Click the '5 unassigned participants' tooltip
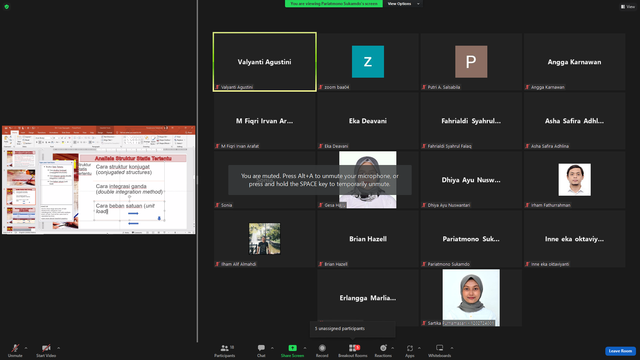The height and width of the screenshot is (360, 640). click(353, 329)
